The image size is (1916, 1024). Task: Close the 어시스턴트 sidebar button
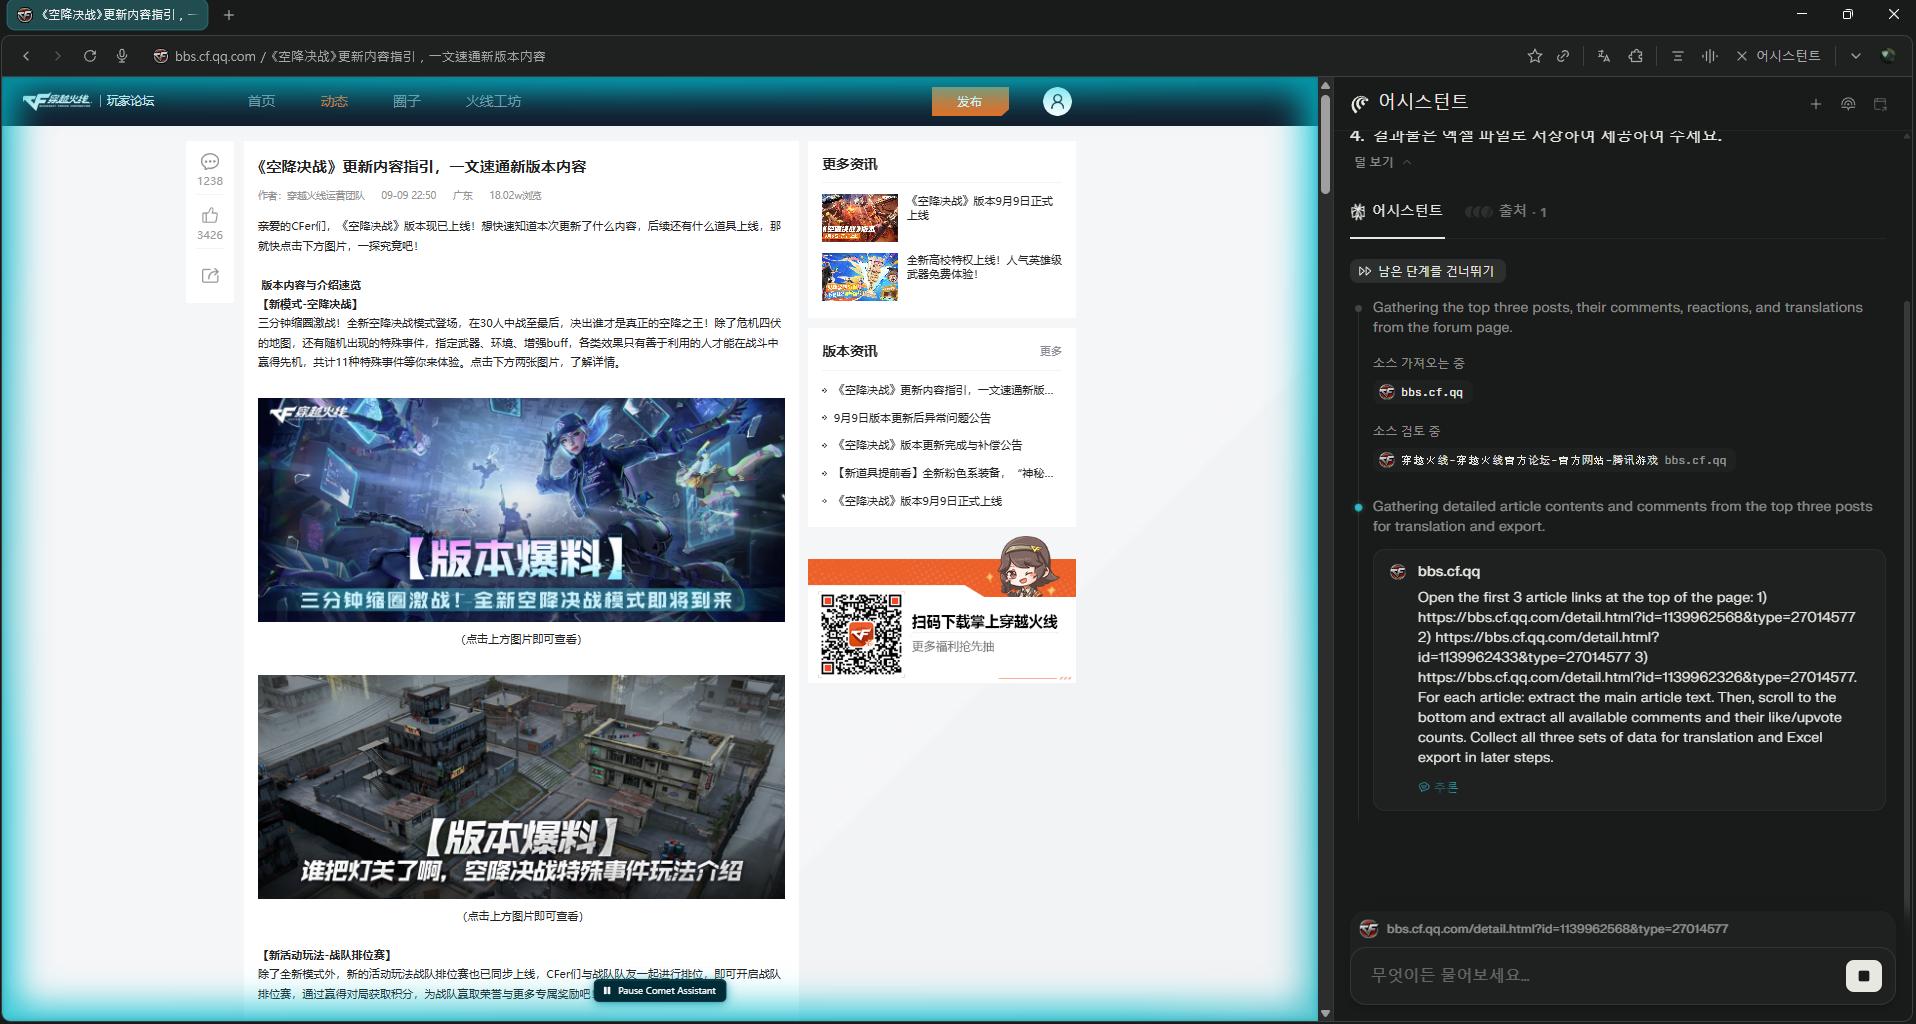pyautogui.click(x=1778, y=56)
